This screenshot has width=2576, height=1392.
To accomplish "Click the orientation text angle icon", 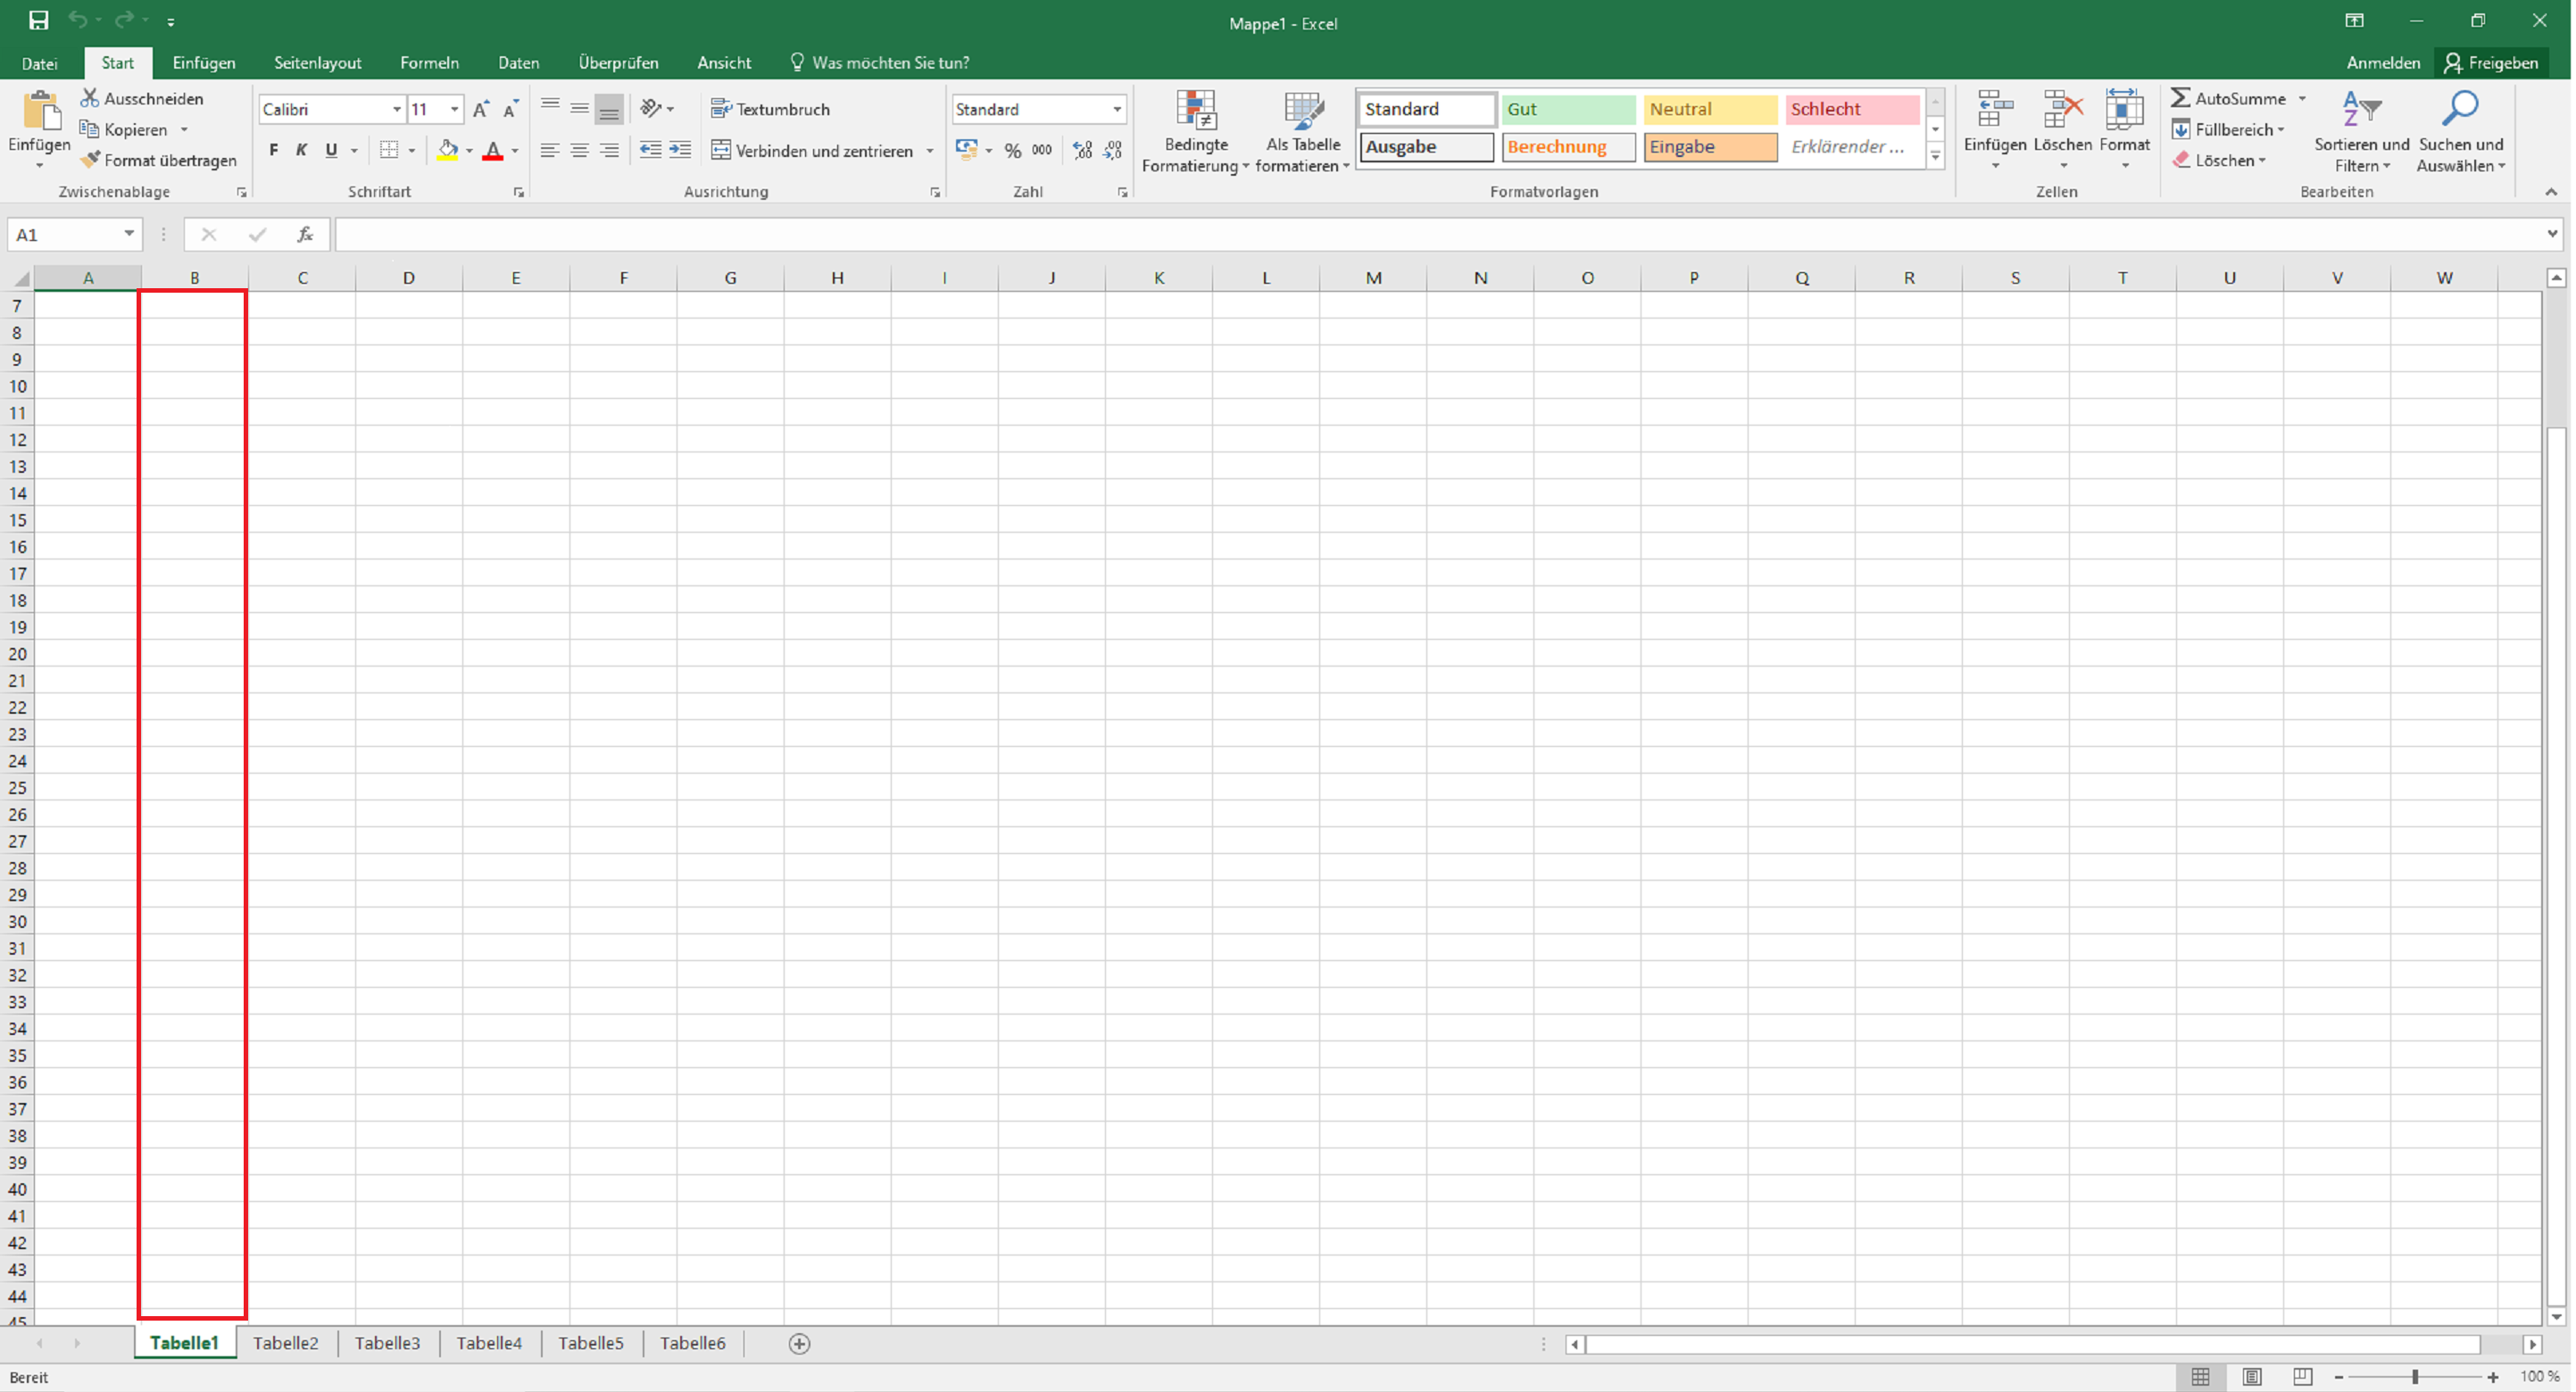I will coord(651,108).
